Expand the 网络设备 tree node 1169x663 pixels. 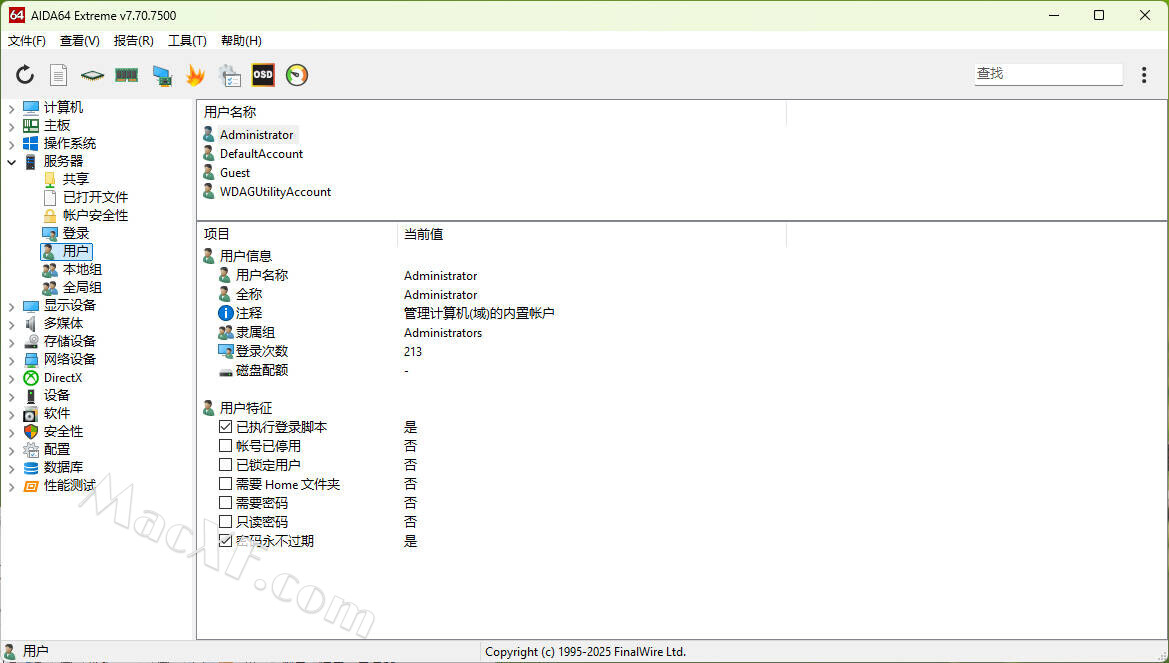(11, 360)
